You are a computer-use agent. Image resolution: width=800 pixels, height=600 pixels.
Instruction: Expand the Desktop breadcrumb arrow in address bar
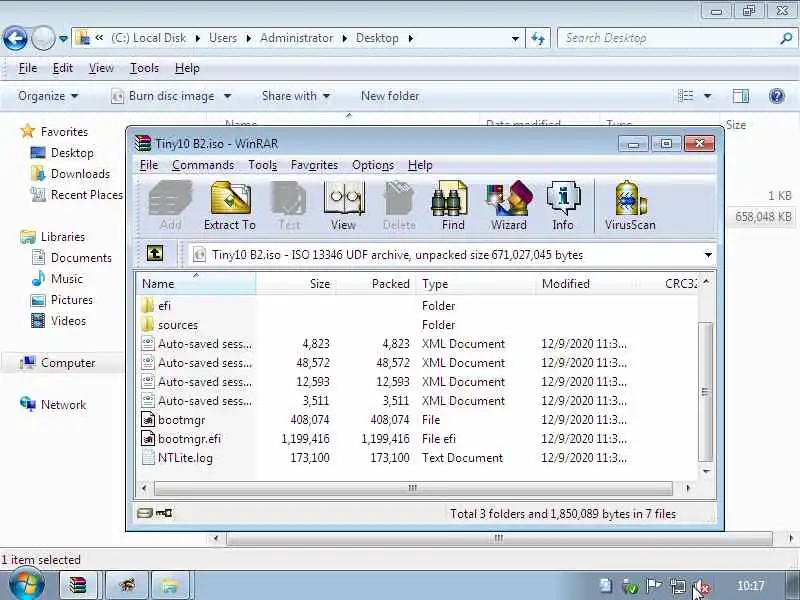[411, 38]
